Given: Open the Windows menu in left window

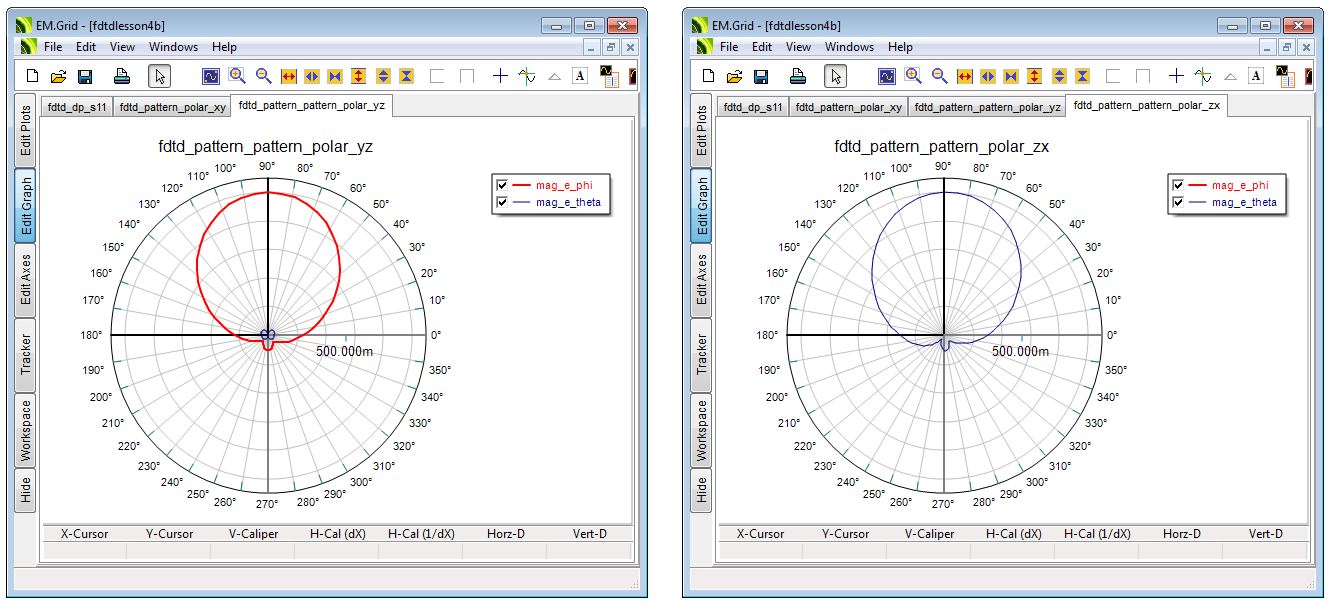Looking at the screenshot, I should 173,47.
